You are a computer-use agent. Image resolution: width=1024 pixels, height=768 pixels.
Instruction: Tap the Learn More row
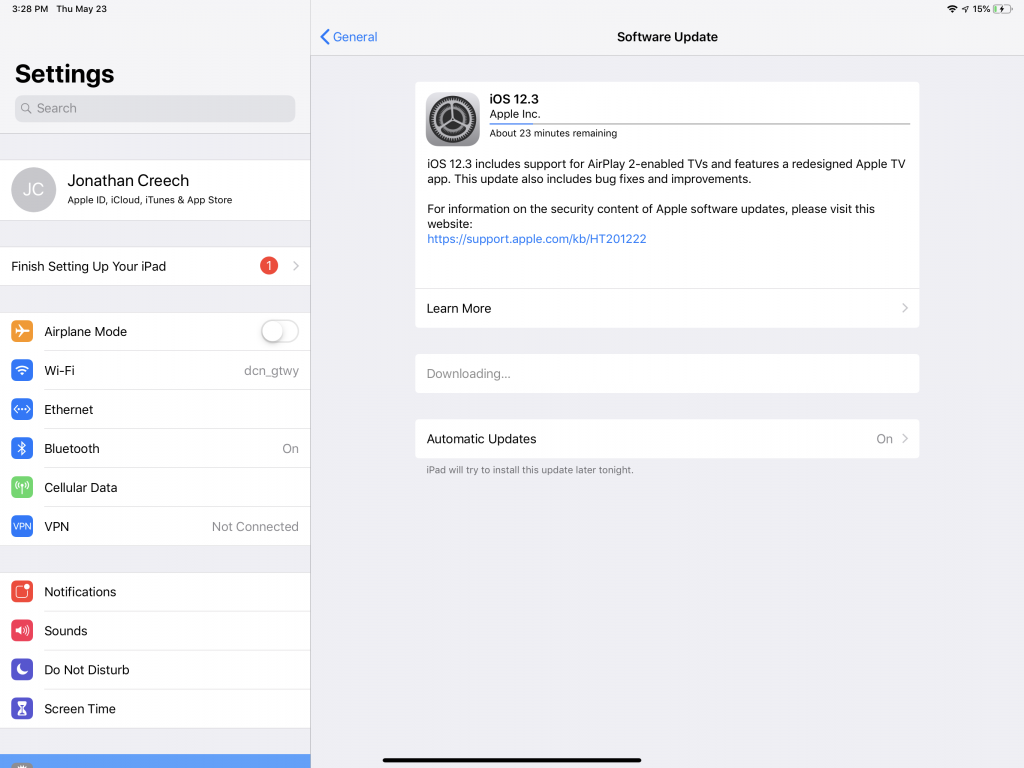[x=667, y=308]
